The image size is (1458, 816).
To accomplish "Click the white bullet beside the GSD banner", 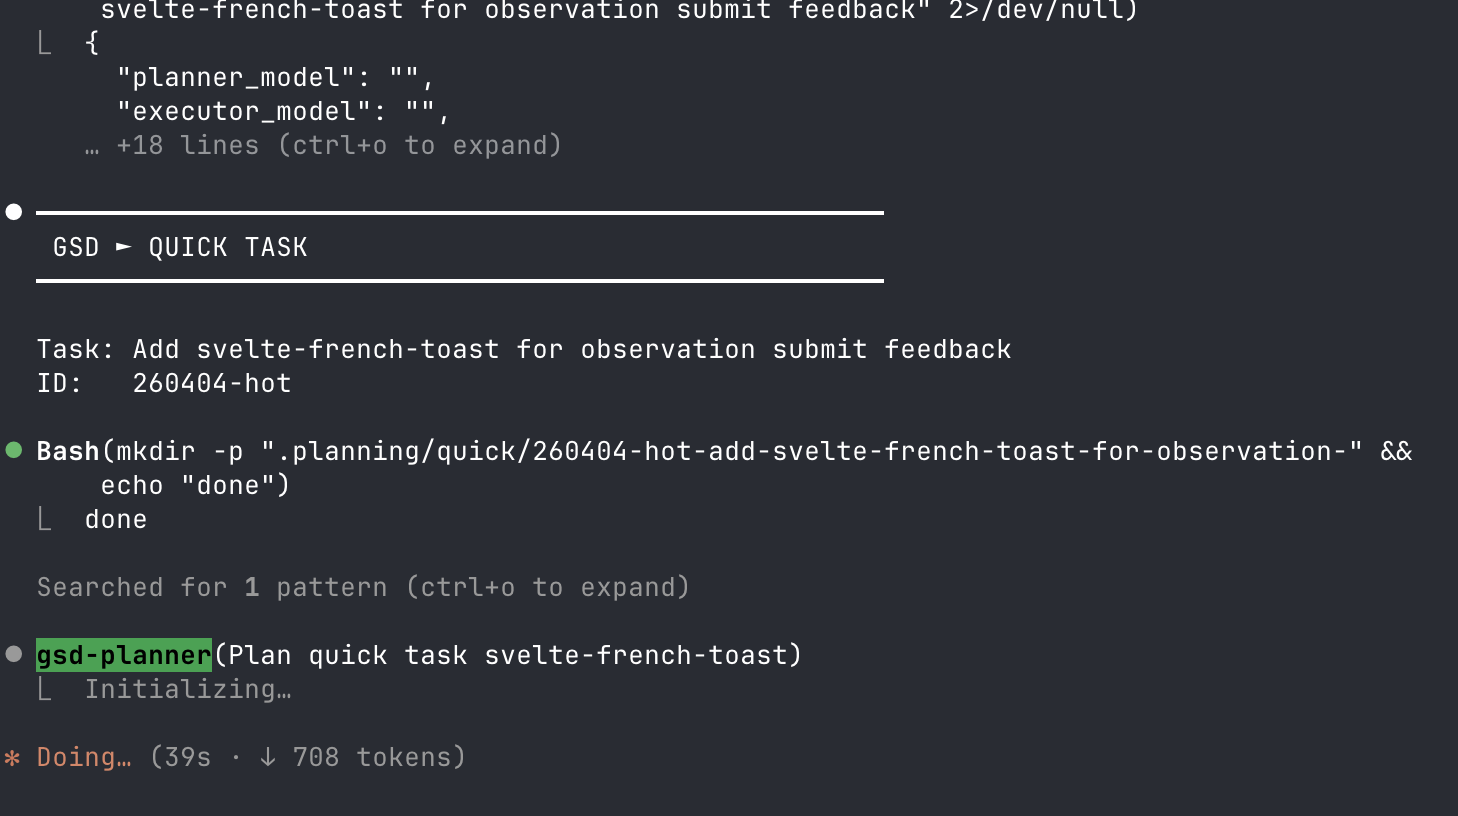I will [14, 212].
